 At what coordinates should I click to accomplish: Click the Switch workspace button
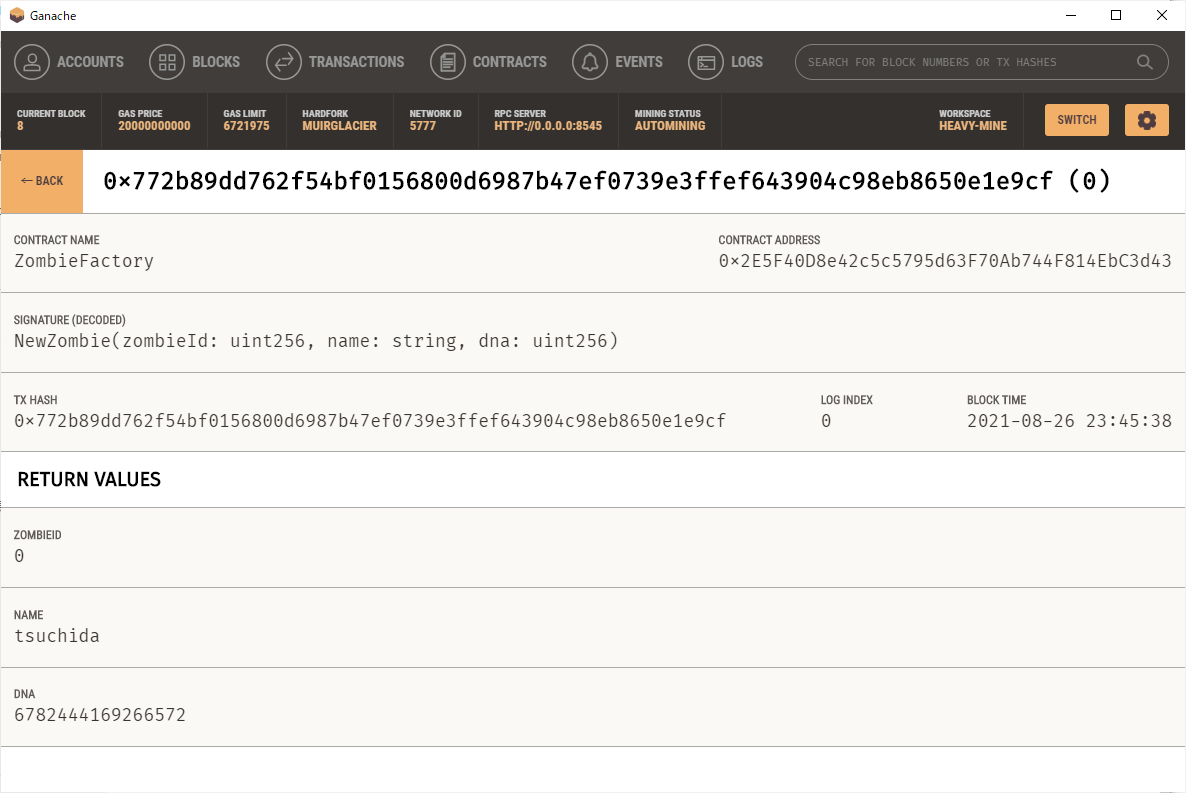[x=1077, y=120]
